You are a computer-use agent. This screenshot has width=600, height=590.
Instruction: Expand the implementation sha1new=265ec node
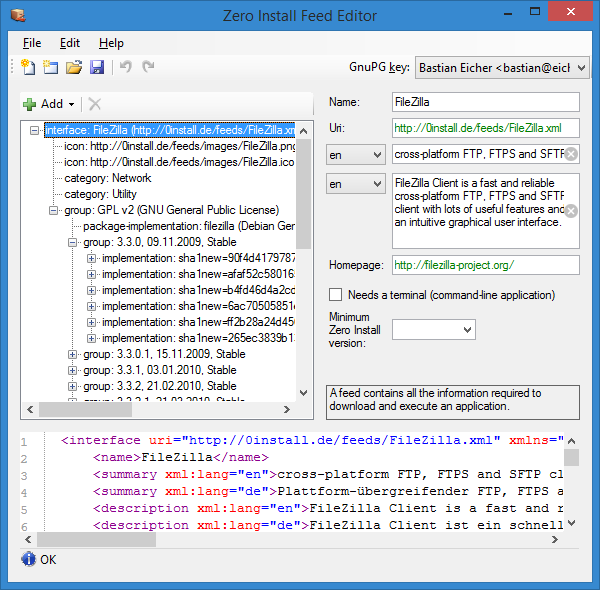[x=91, y=339]
